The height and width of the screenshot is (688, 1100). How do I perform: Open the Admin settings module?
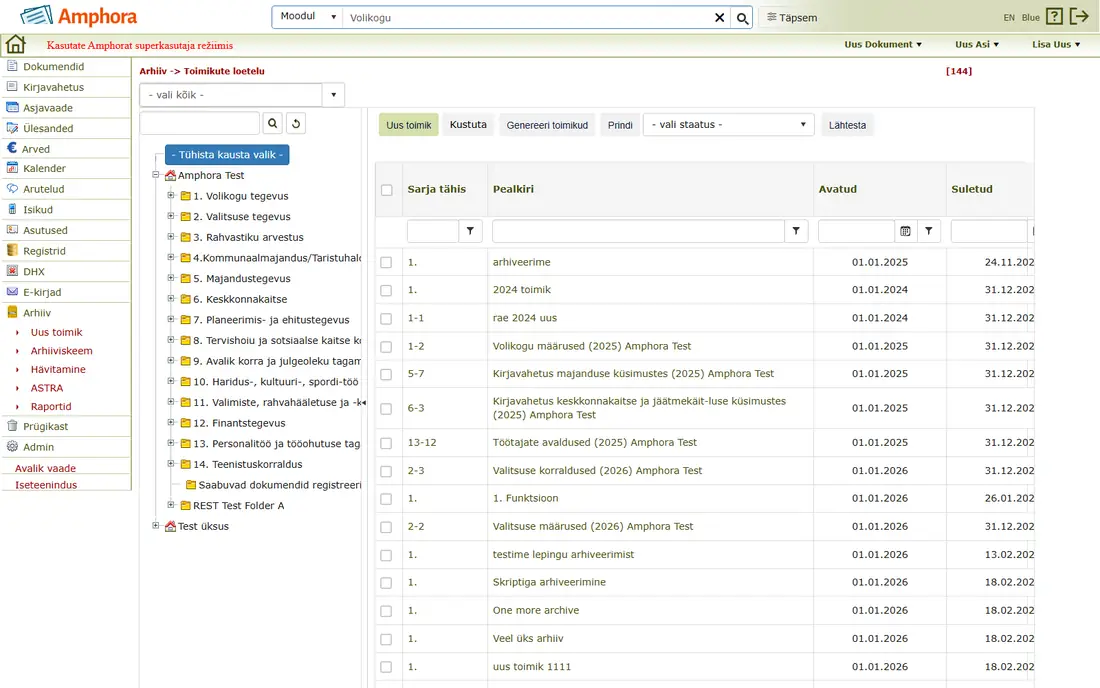tap(38, 447)
